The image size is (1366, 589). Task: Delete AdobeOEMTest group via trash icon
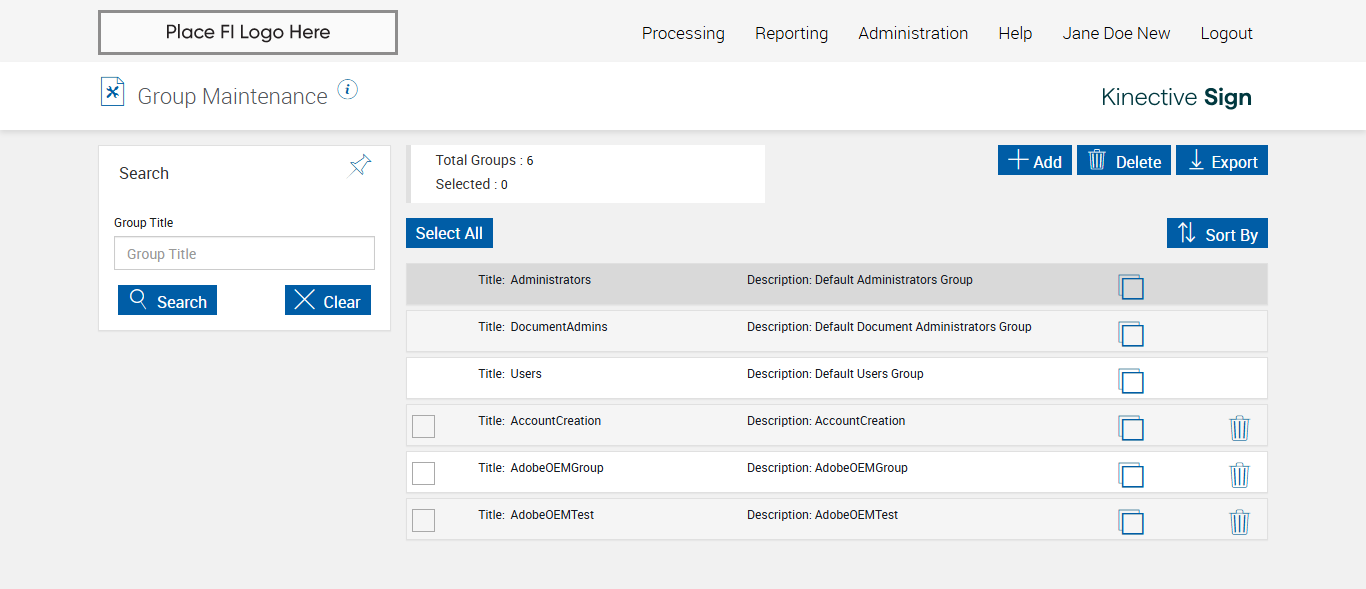[1239, 522]
